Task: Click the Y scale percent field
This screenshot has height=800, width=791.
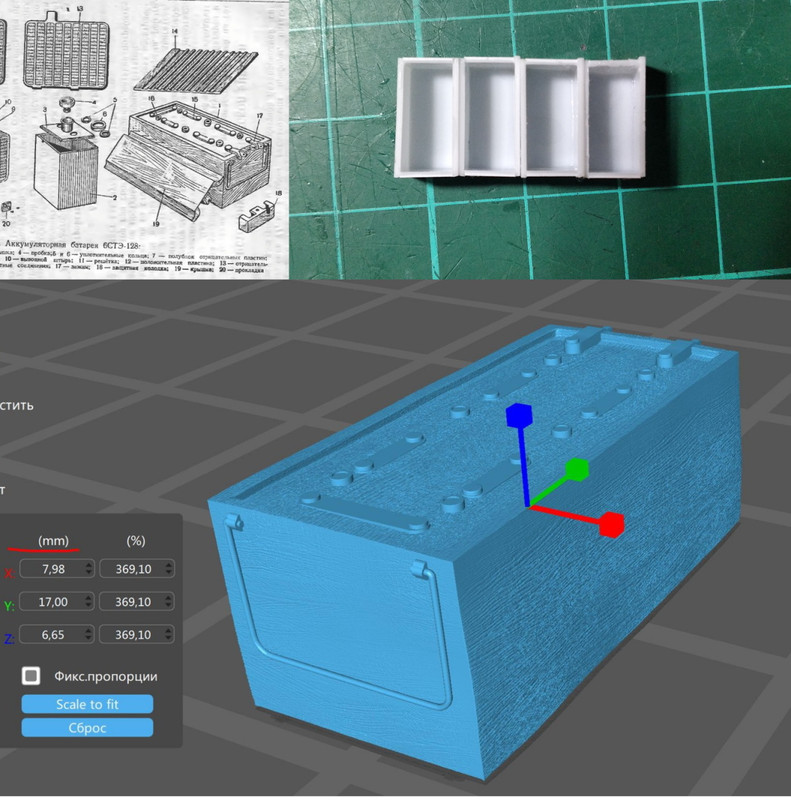Action: 137,602
